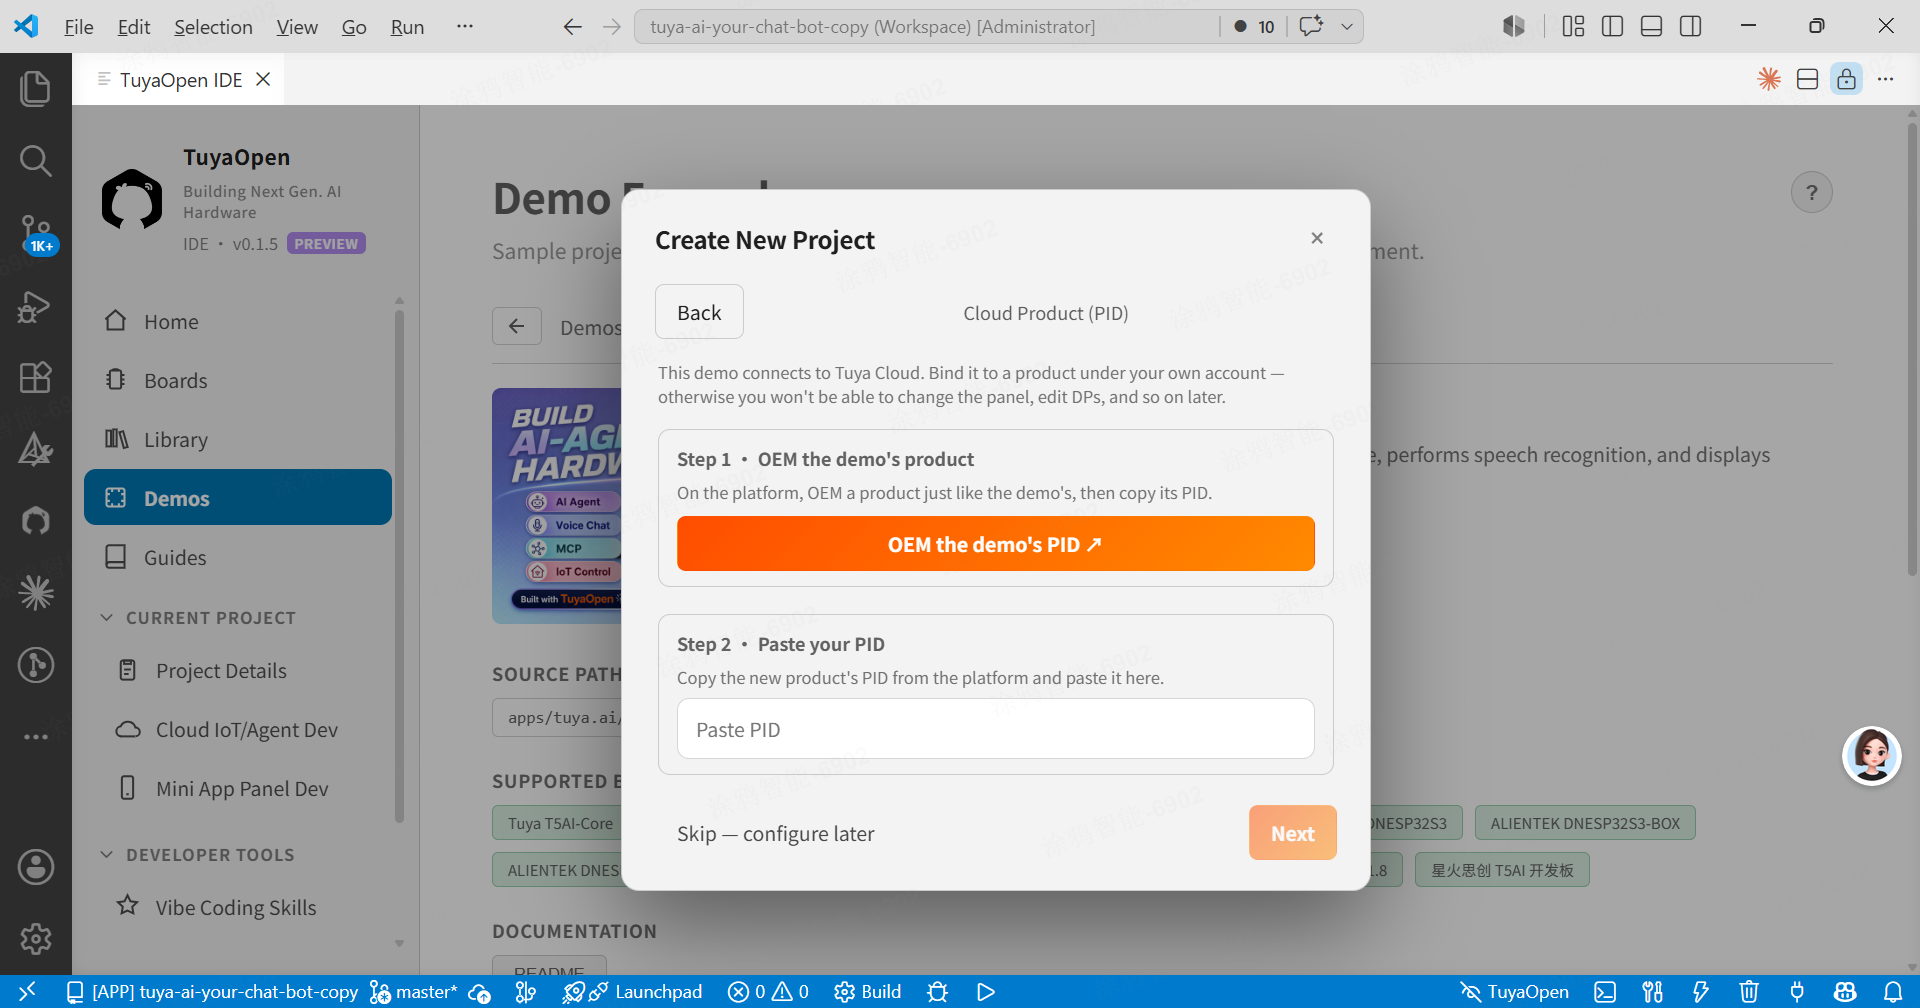
Task: Toggle the editor group lock icon
Action: coord(1846,79)
